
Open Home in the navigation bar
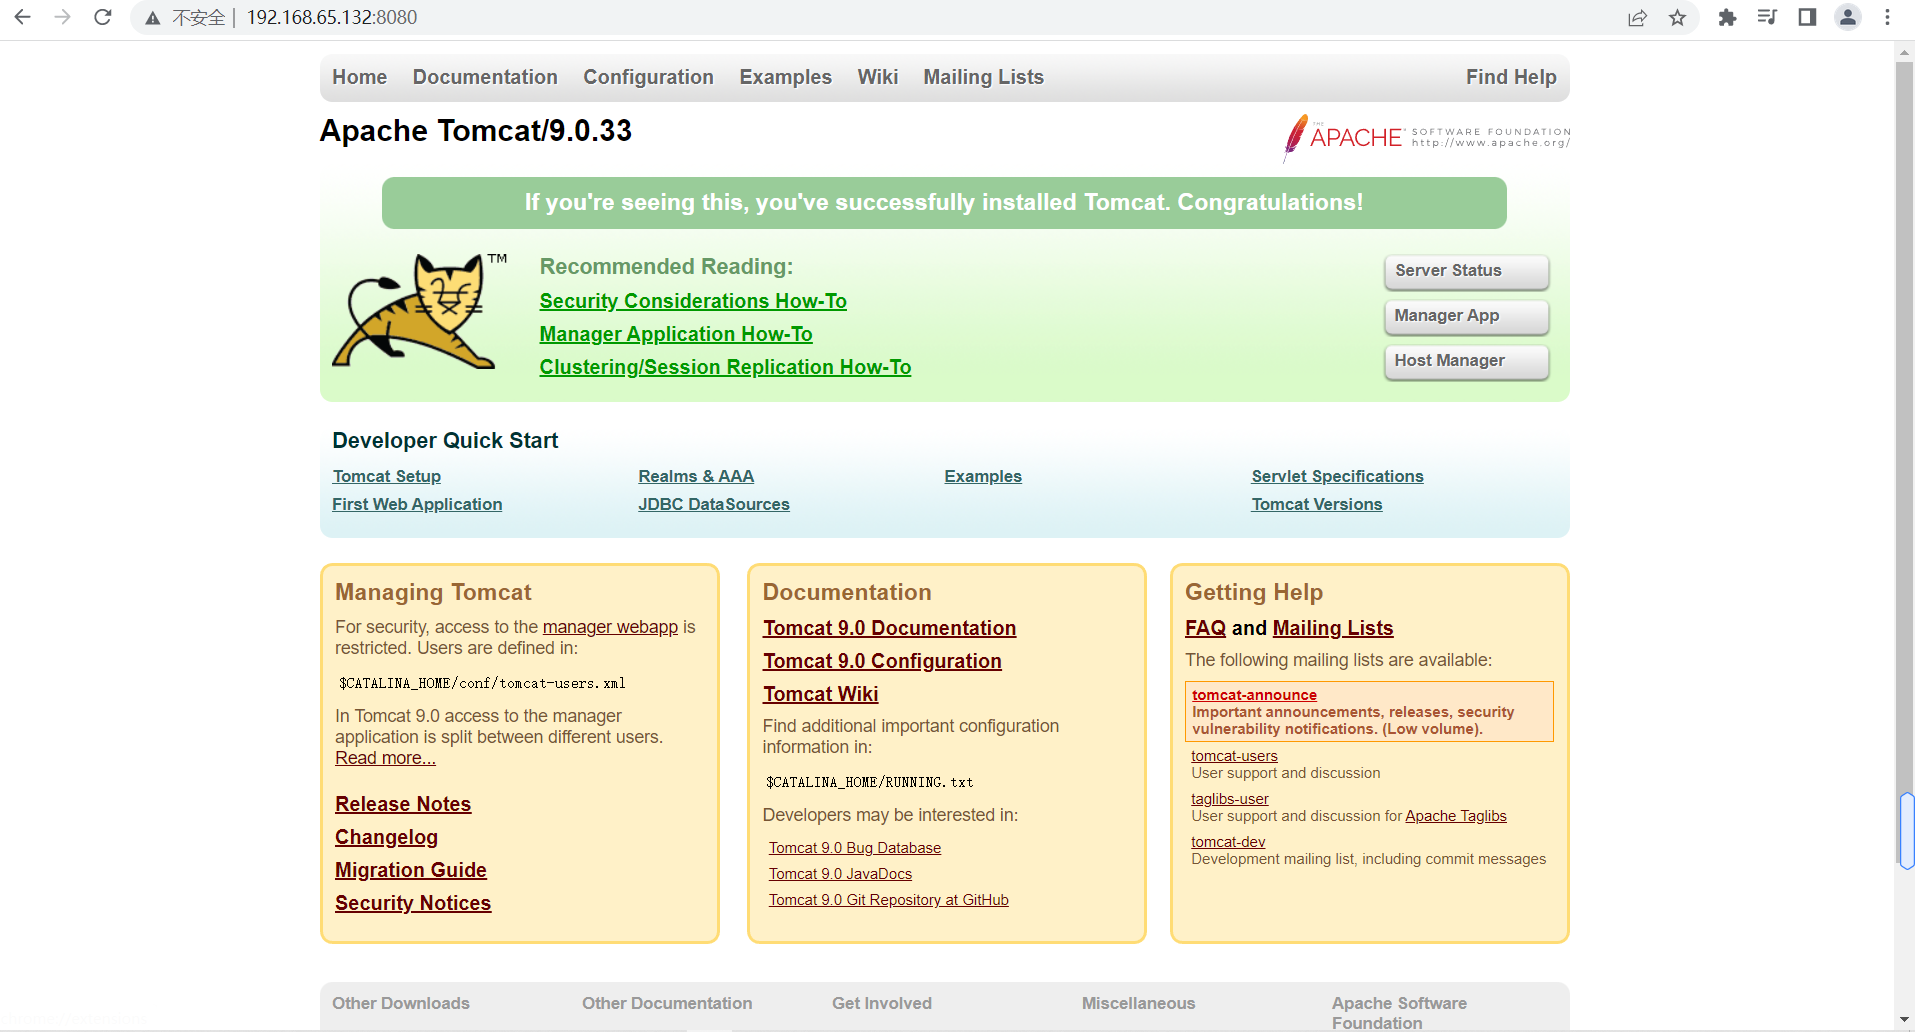coord(359,77)
